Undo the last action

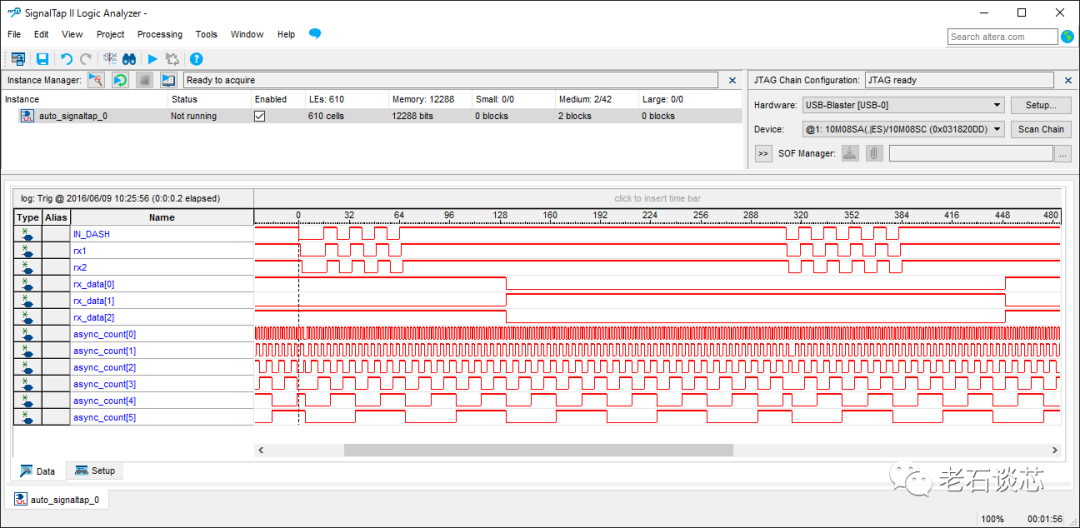[x=67, y=59]
